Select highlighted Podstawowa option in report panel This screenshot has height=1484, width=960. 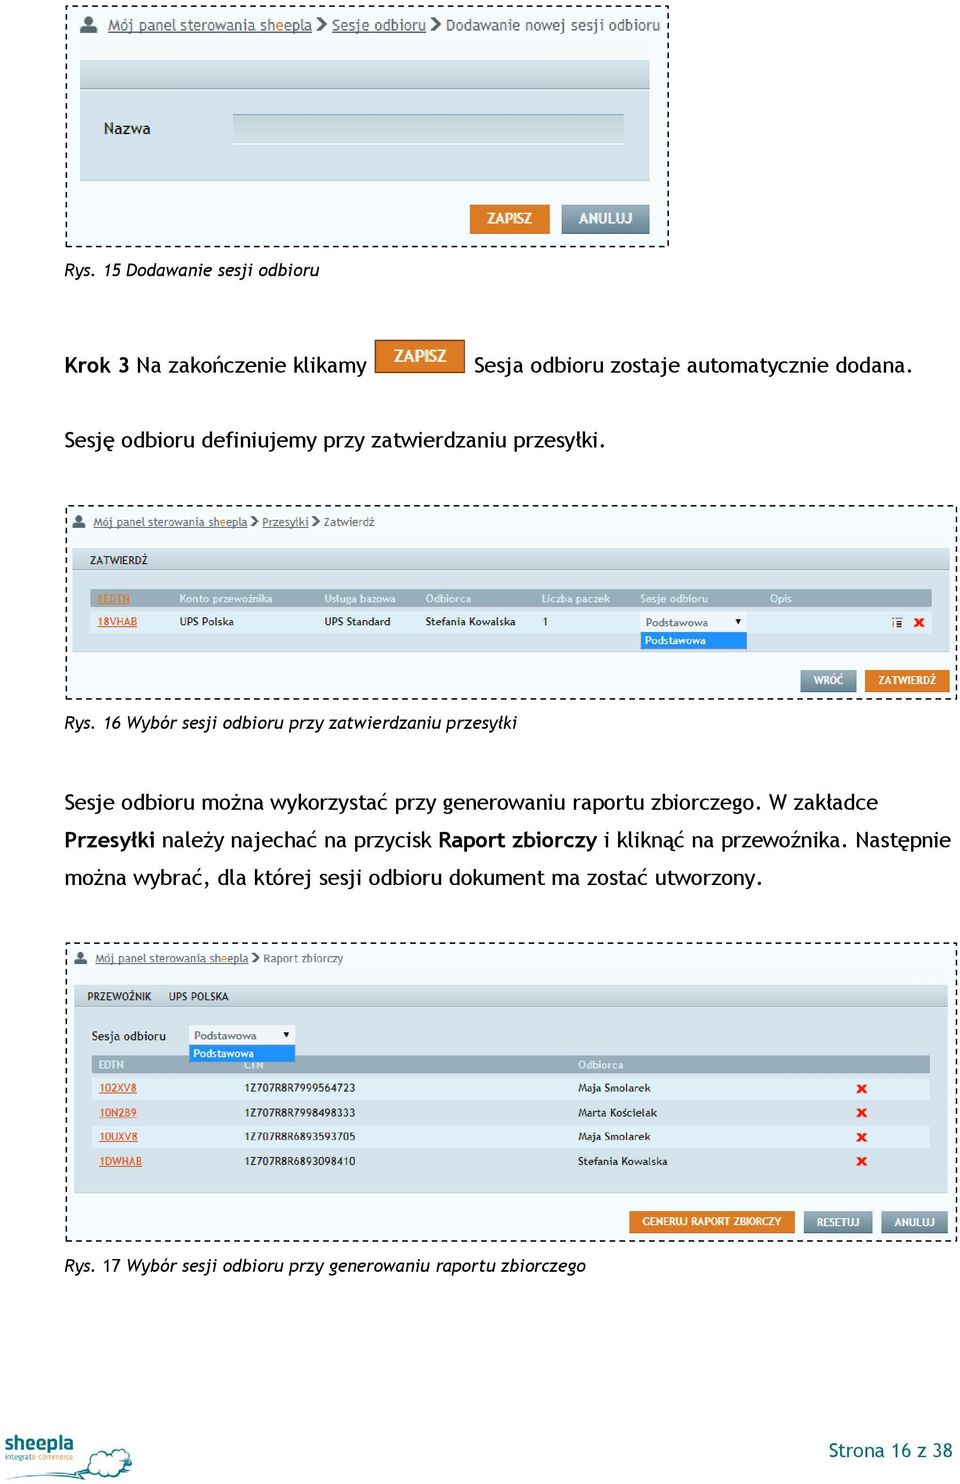242,1054
